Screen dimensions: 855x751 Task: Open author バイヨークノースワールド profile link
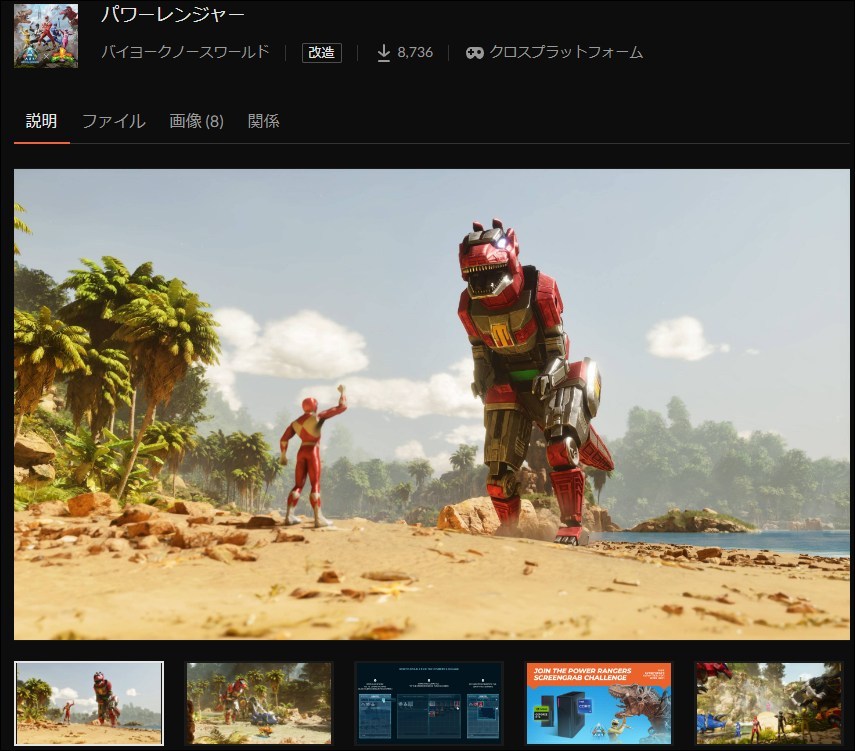point(185,52)
